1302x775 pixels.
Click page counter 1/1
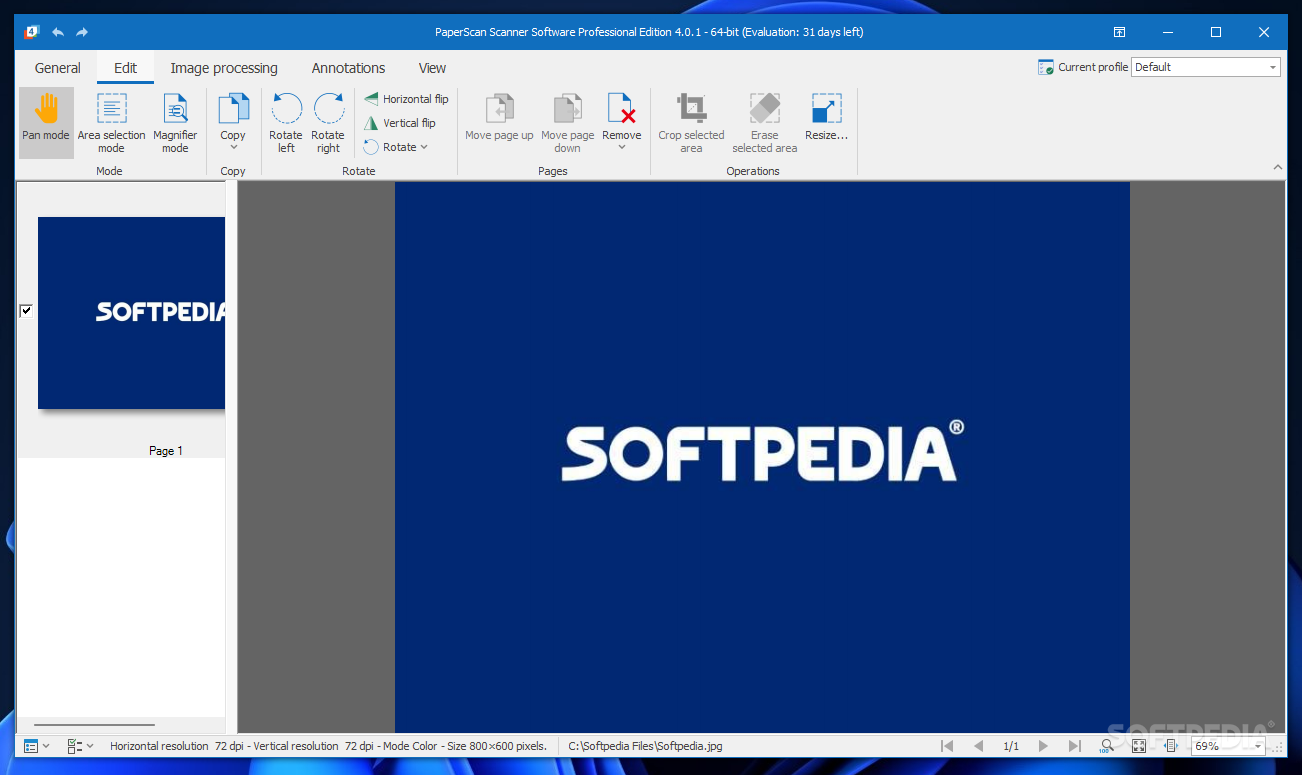[x=1011, y=746]
